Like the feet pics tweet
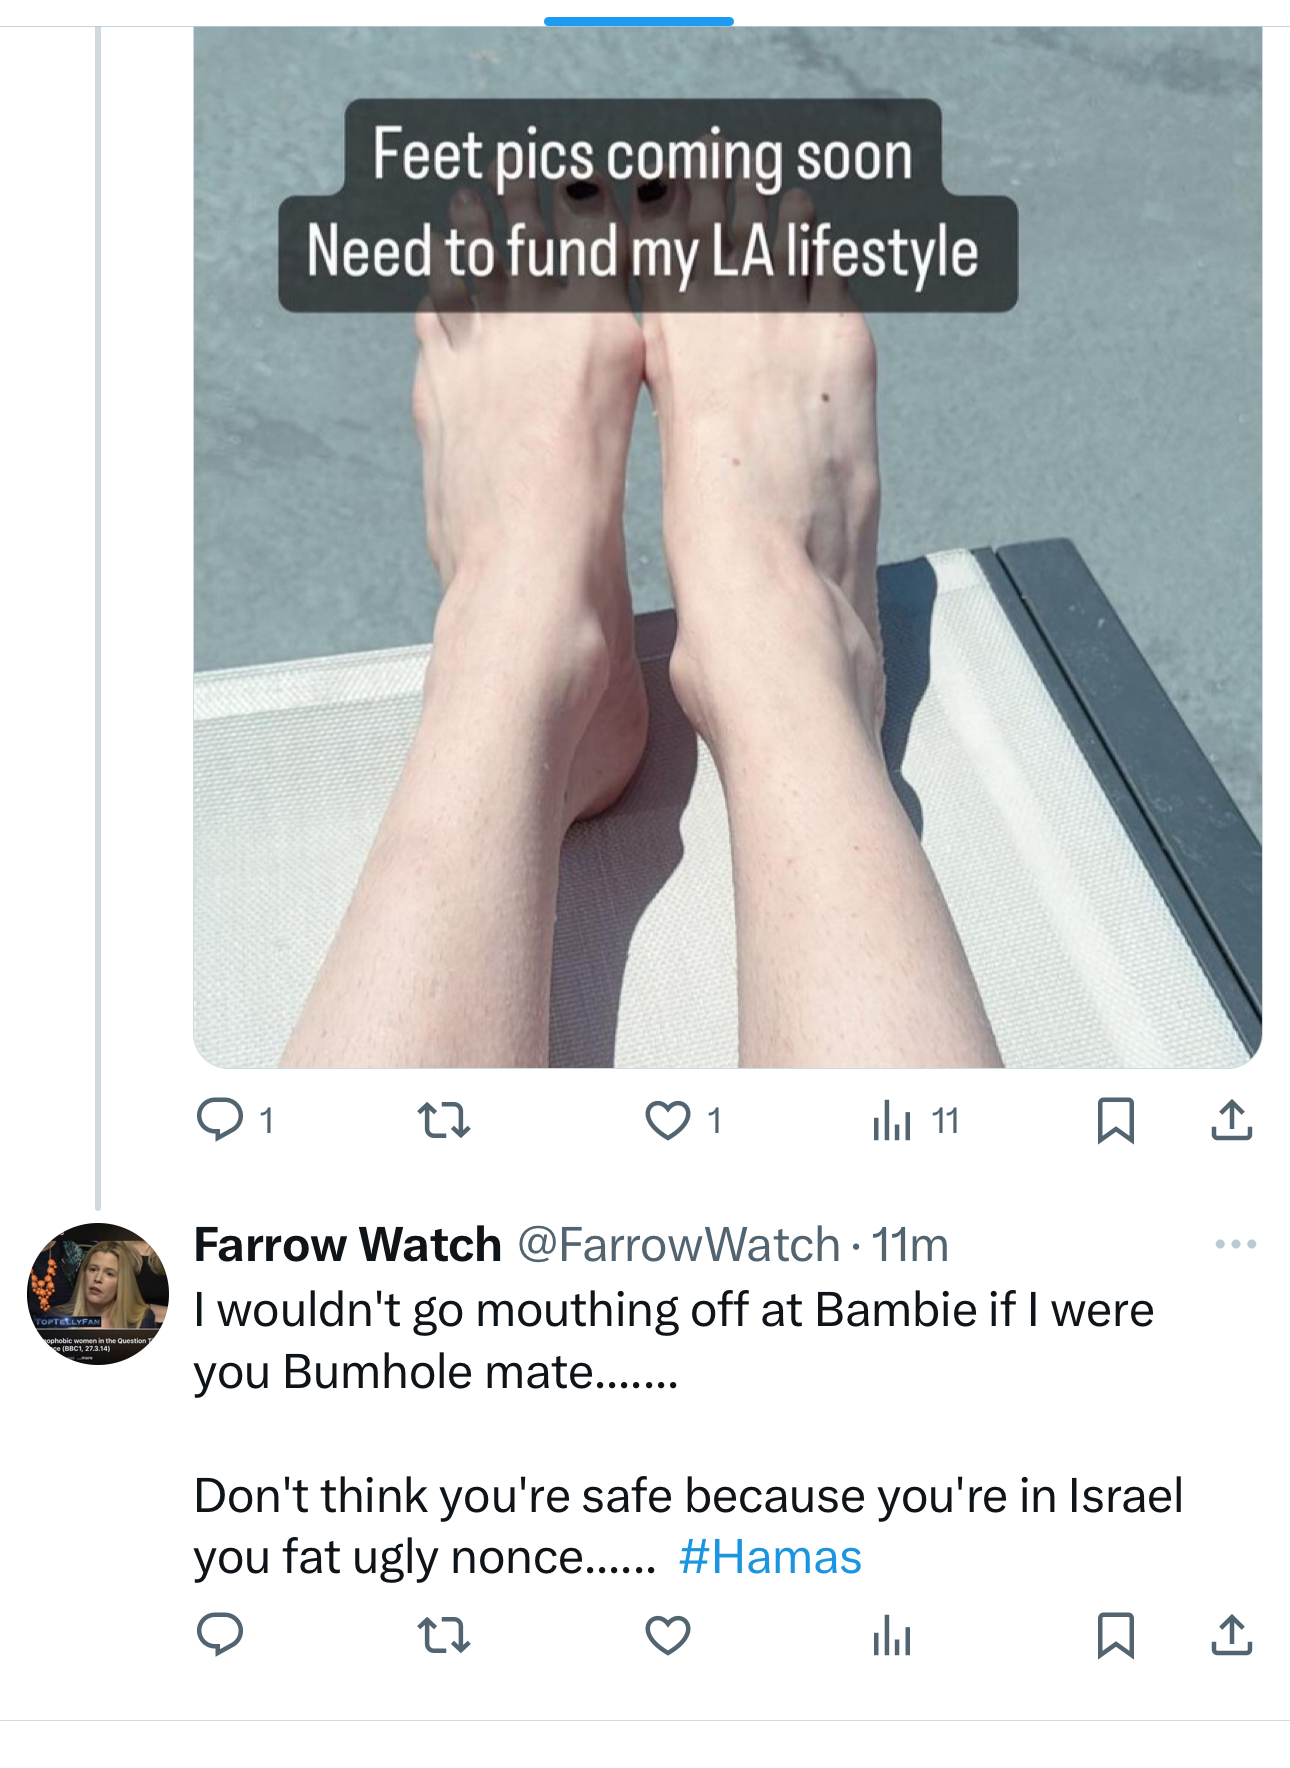The image size is (1290, 1768). pos(667,1120)
